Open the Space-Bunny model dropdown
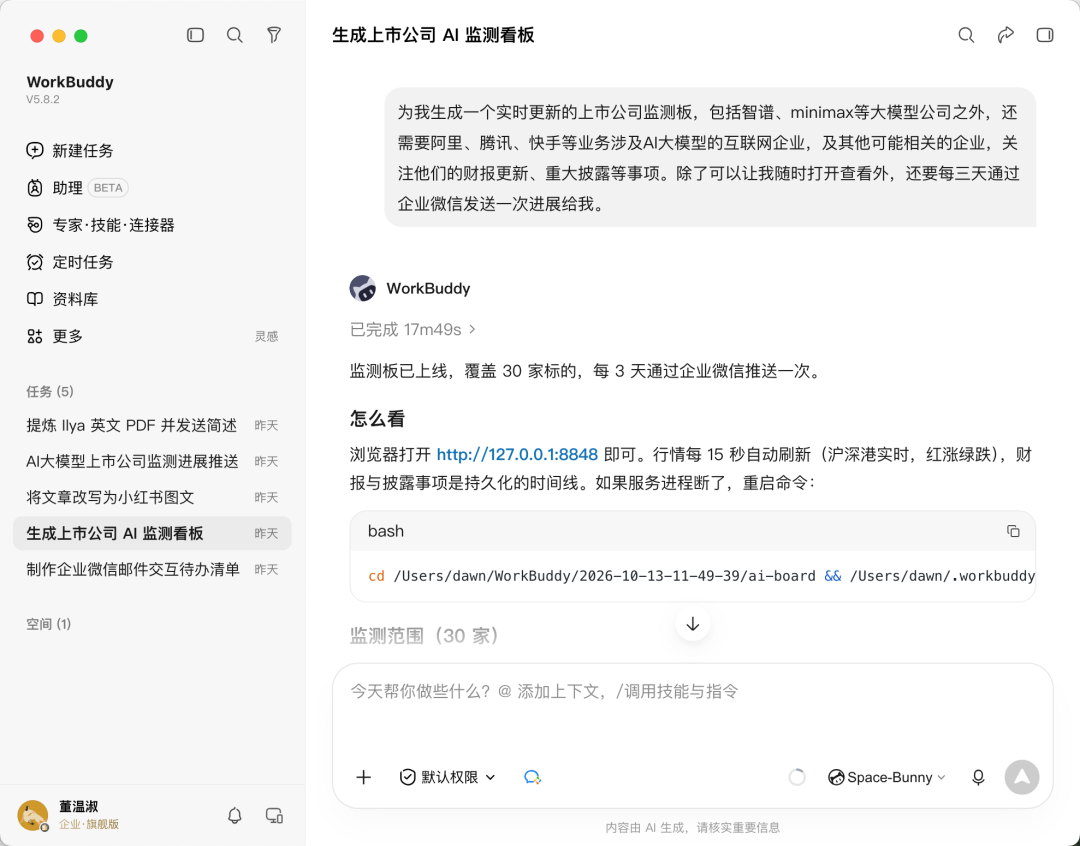 886,777
